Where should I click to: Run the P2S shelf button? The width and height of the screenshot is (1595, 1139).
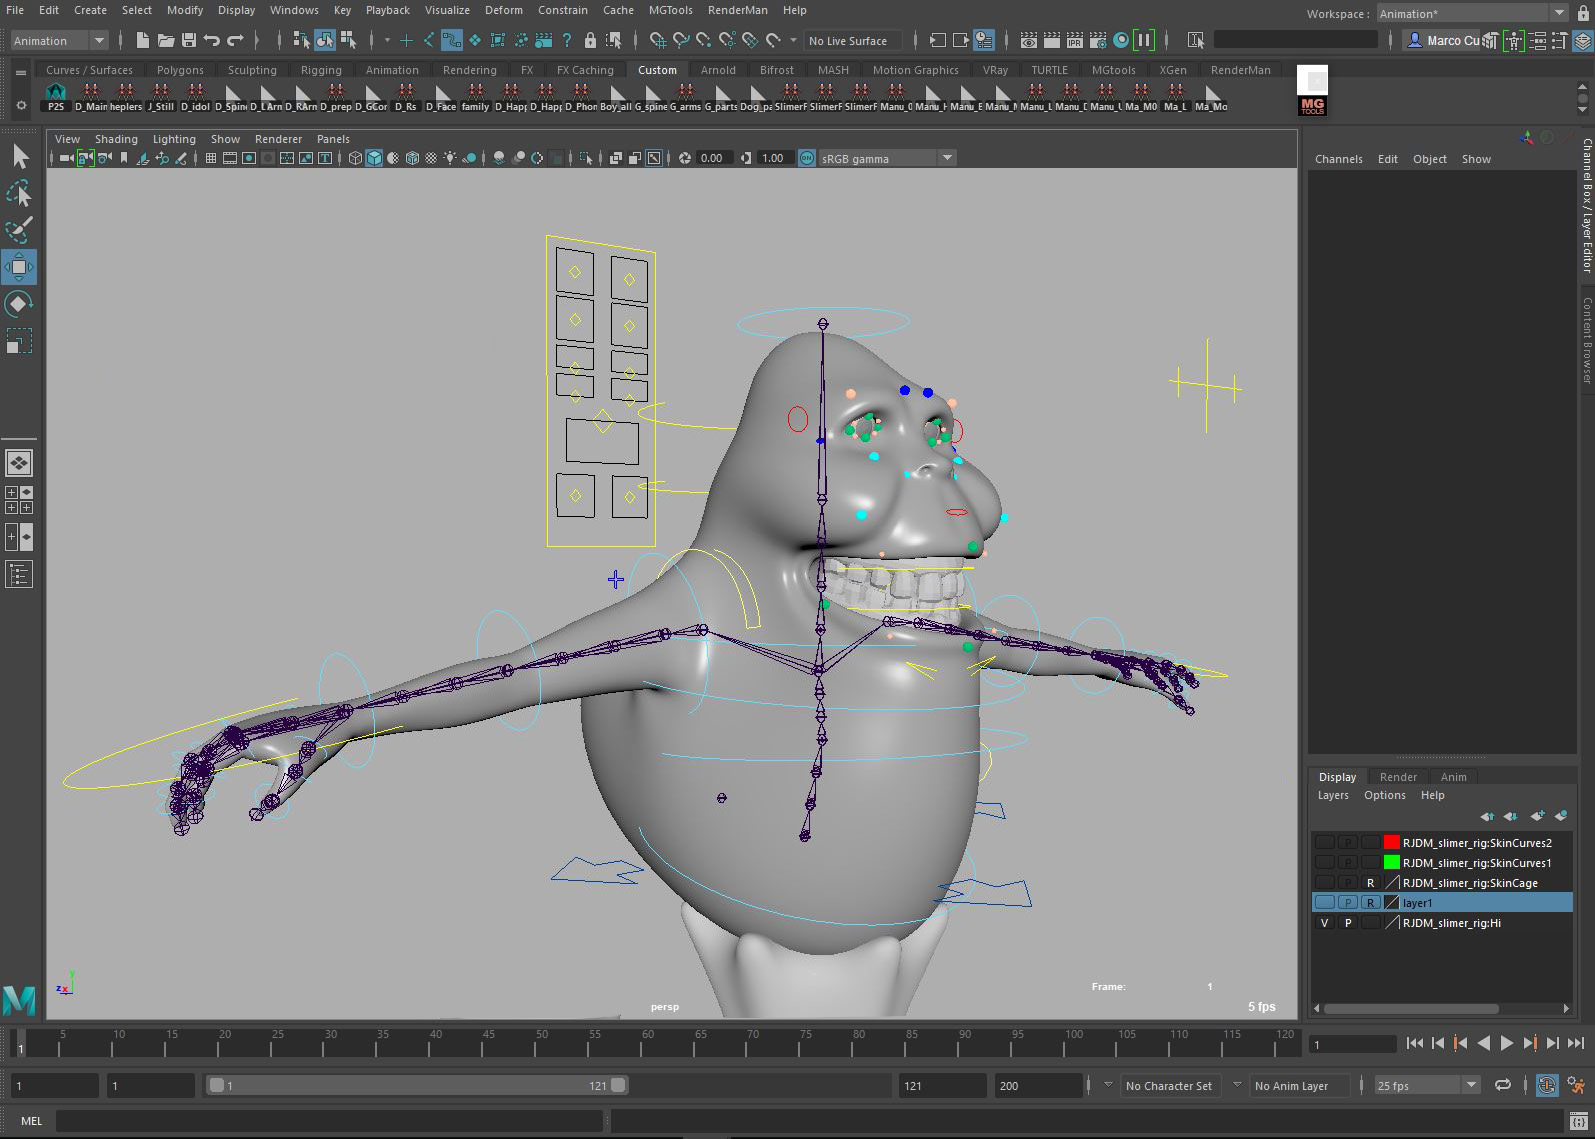(56, 97)
